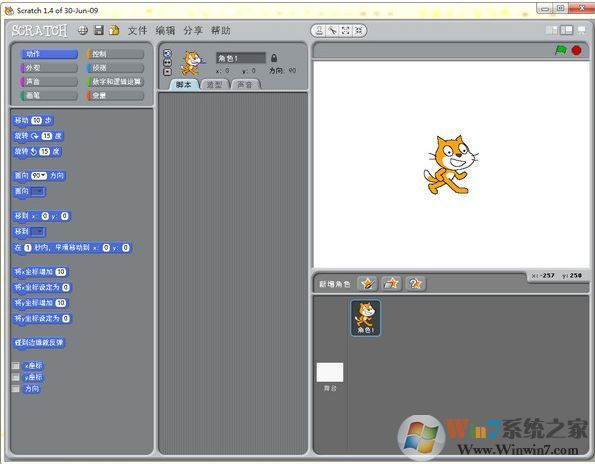Switch to the 脚本 tab

click(184, 85)
